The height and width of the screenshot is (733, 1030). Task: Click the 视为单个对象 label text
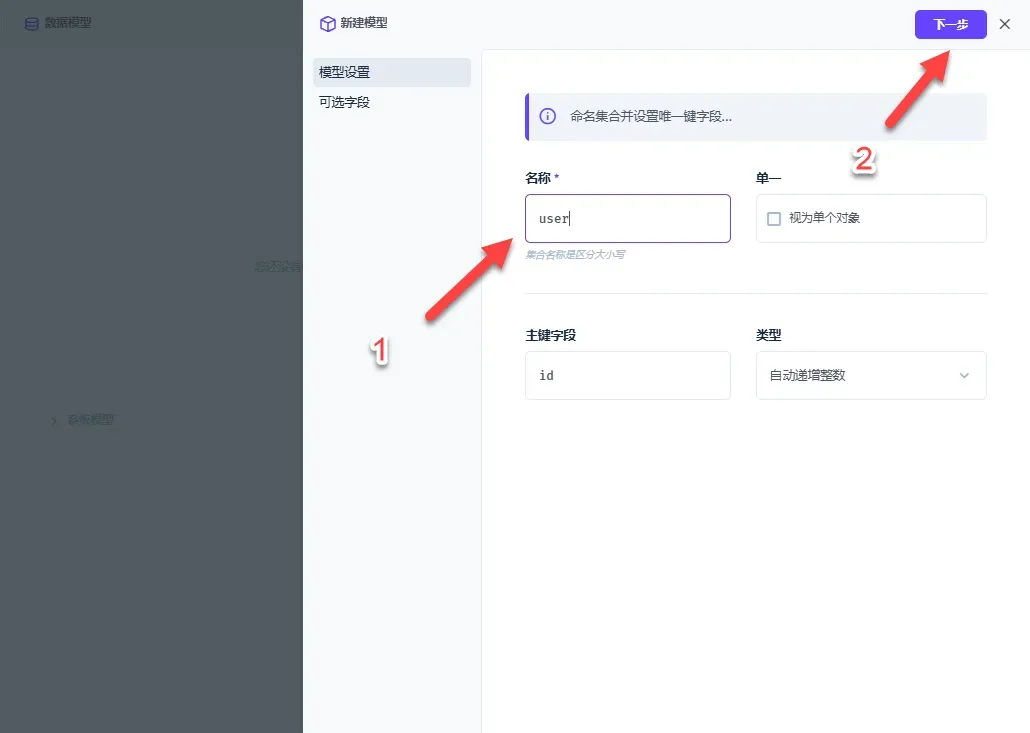point(824,218)
